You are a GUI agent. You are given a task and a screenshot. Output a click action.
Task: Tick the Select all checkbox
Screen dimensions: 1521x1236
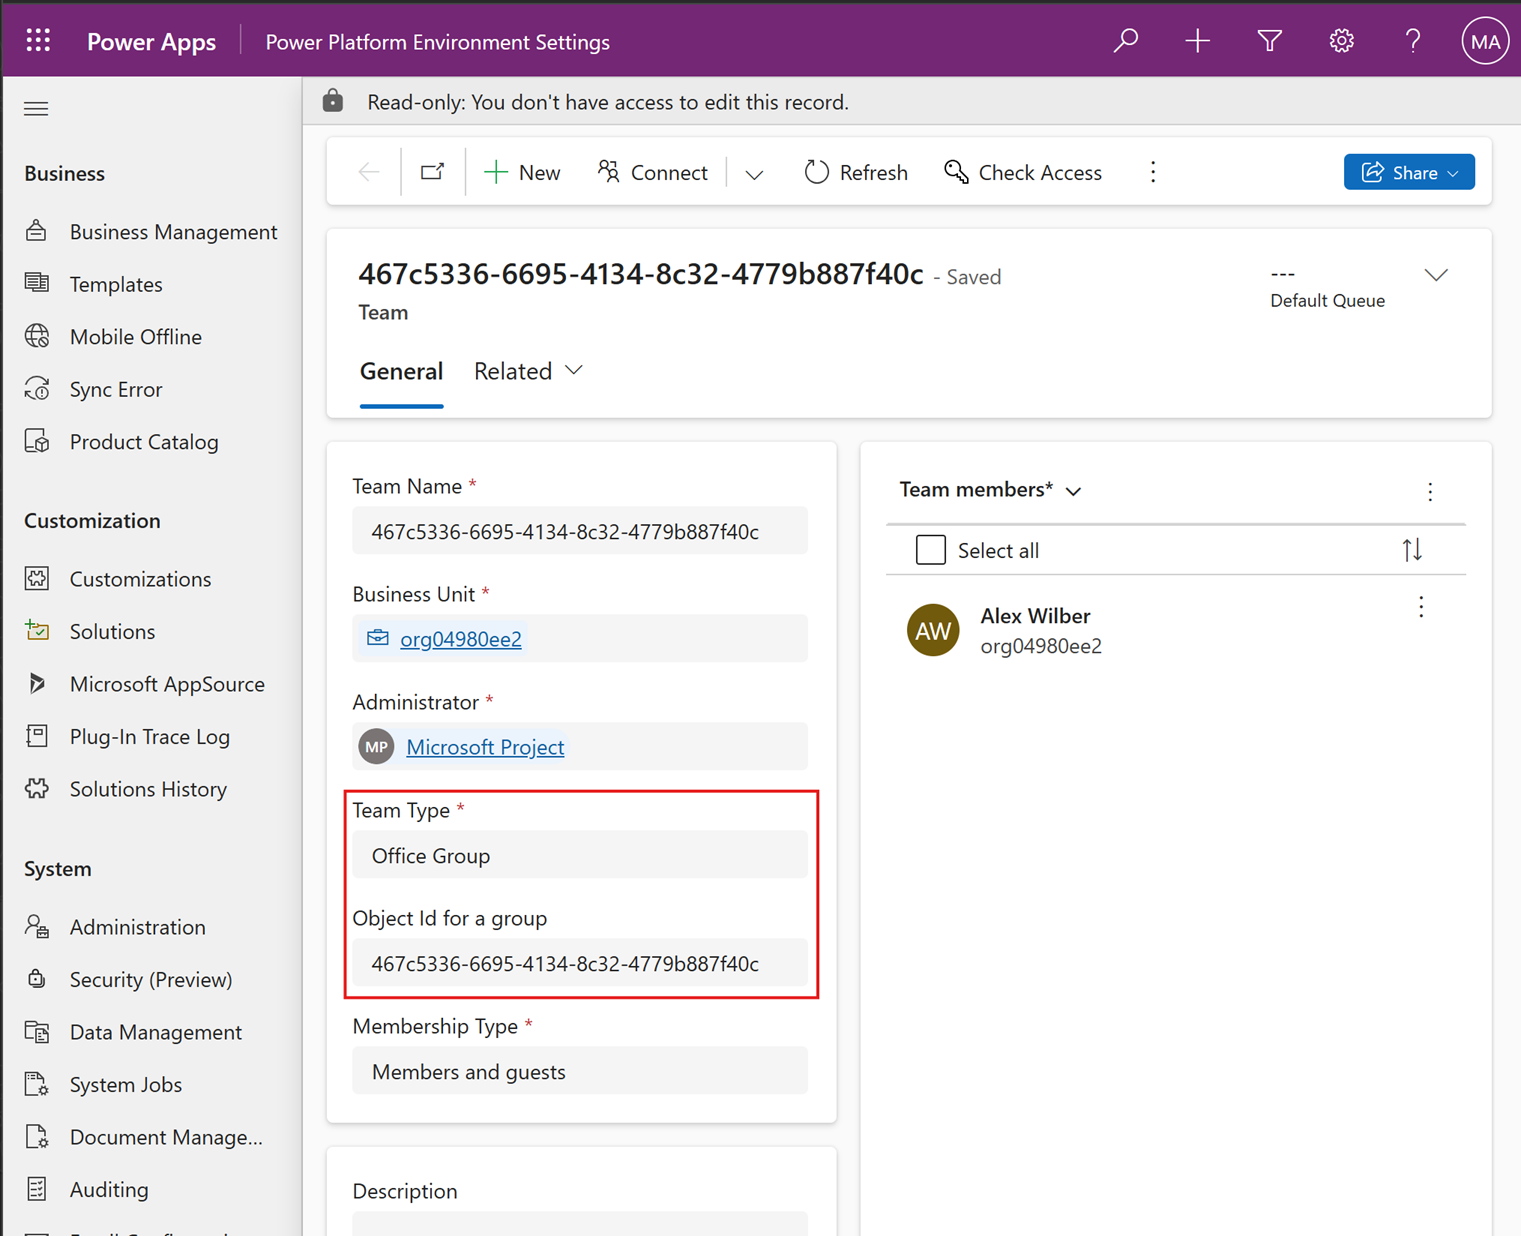[931, 550]
